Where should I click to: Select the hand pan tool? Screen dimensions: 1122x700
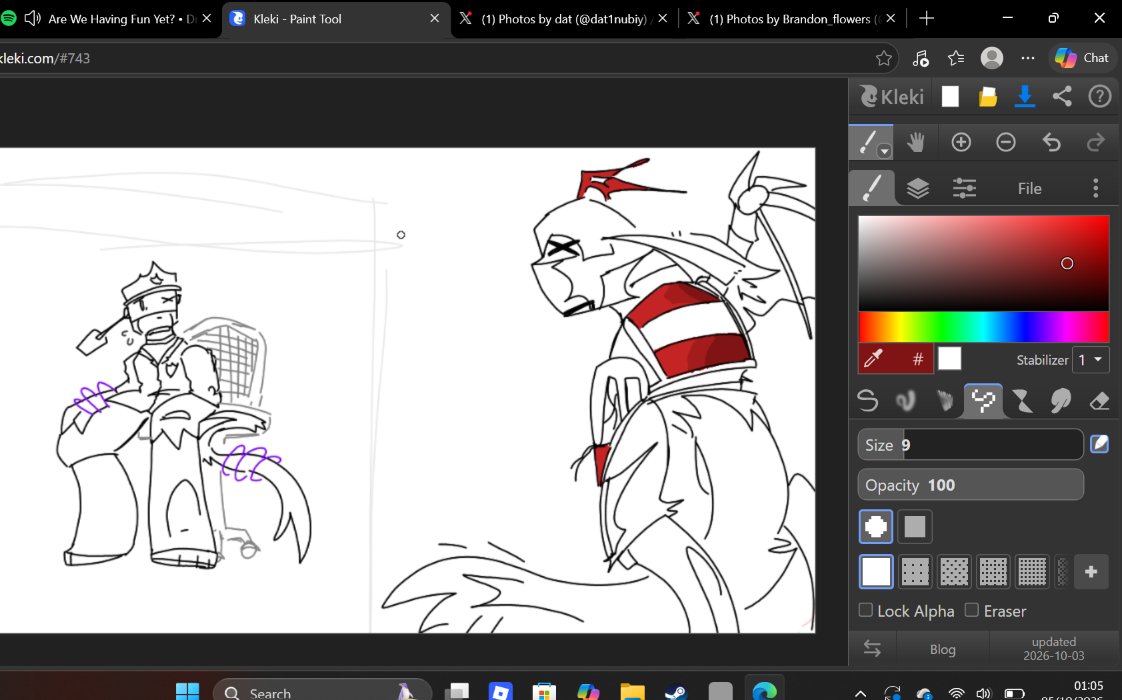pyautogui.click(x=915, y=142)
